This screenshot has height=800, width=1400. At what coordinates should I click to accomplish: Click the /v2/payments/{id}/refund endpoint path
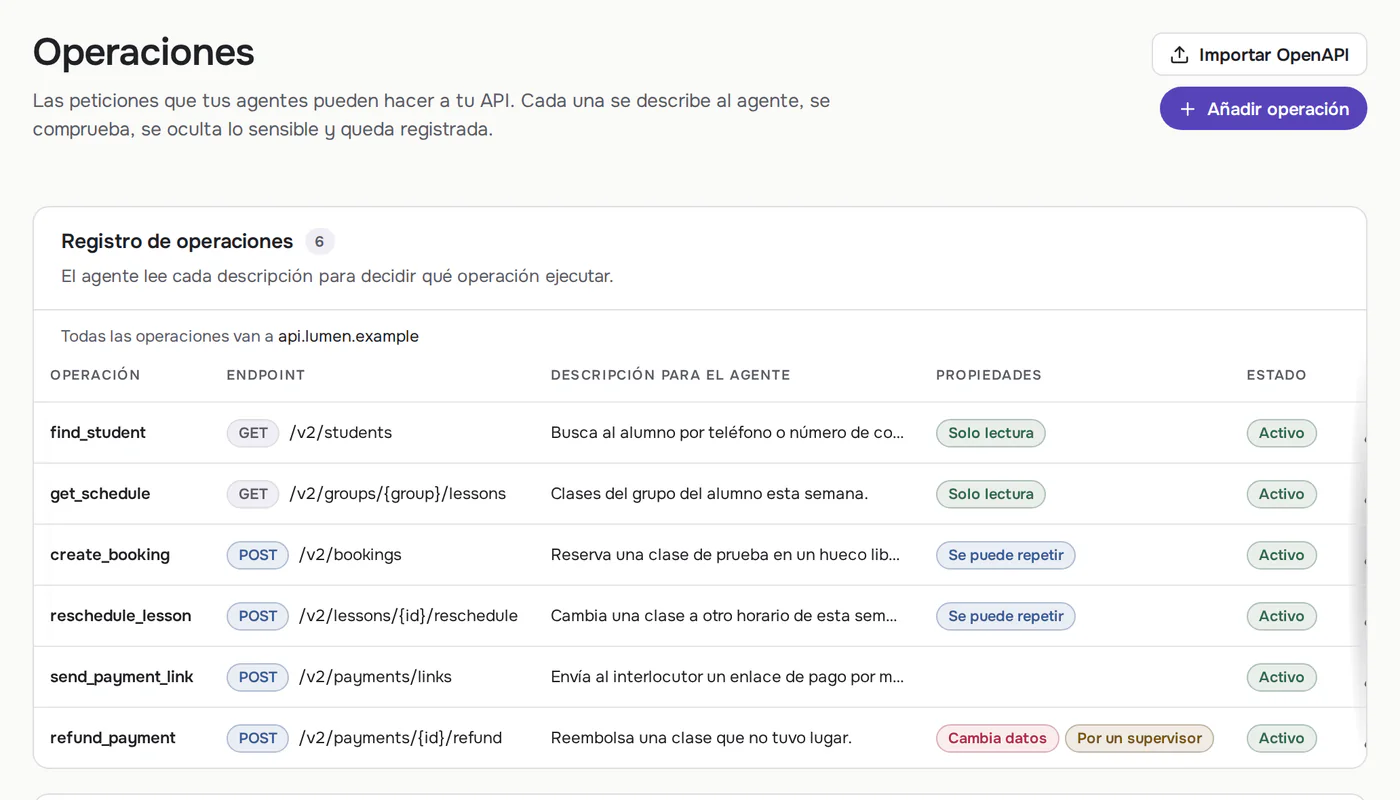pyautogui.click(x=400, y=738)
